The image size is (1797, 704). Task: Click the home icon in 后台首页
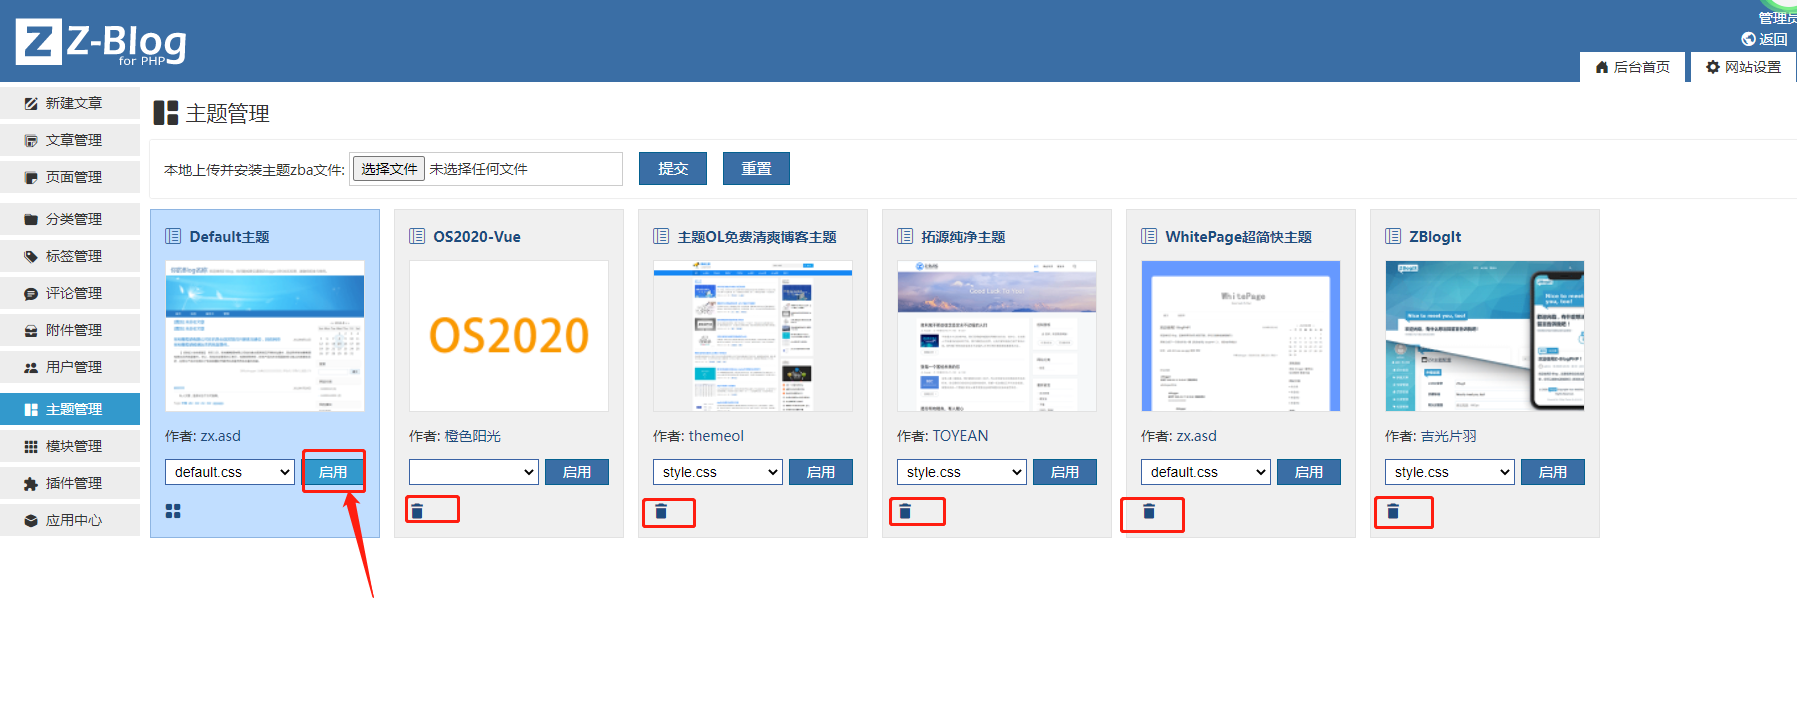click(x=1602, y=67)
